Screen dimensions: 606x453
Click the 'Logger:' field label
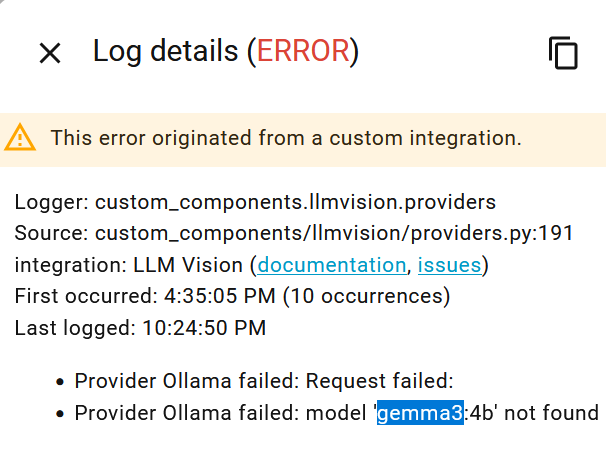tap(51, 202)
